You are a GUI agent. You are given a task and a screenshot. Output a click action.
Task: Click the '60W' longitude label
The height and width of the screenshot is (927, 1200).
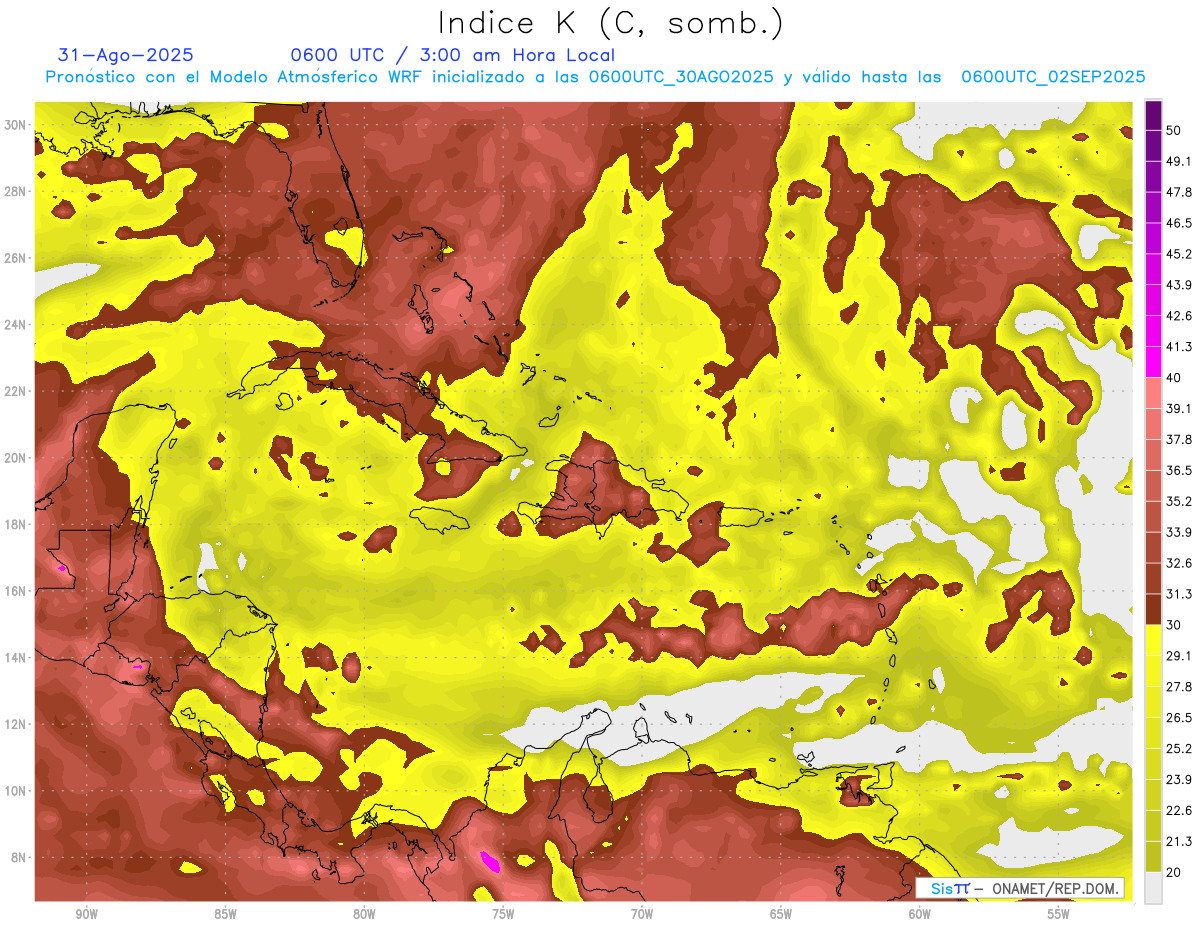920,914
